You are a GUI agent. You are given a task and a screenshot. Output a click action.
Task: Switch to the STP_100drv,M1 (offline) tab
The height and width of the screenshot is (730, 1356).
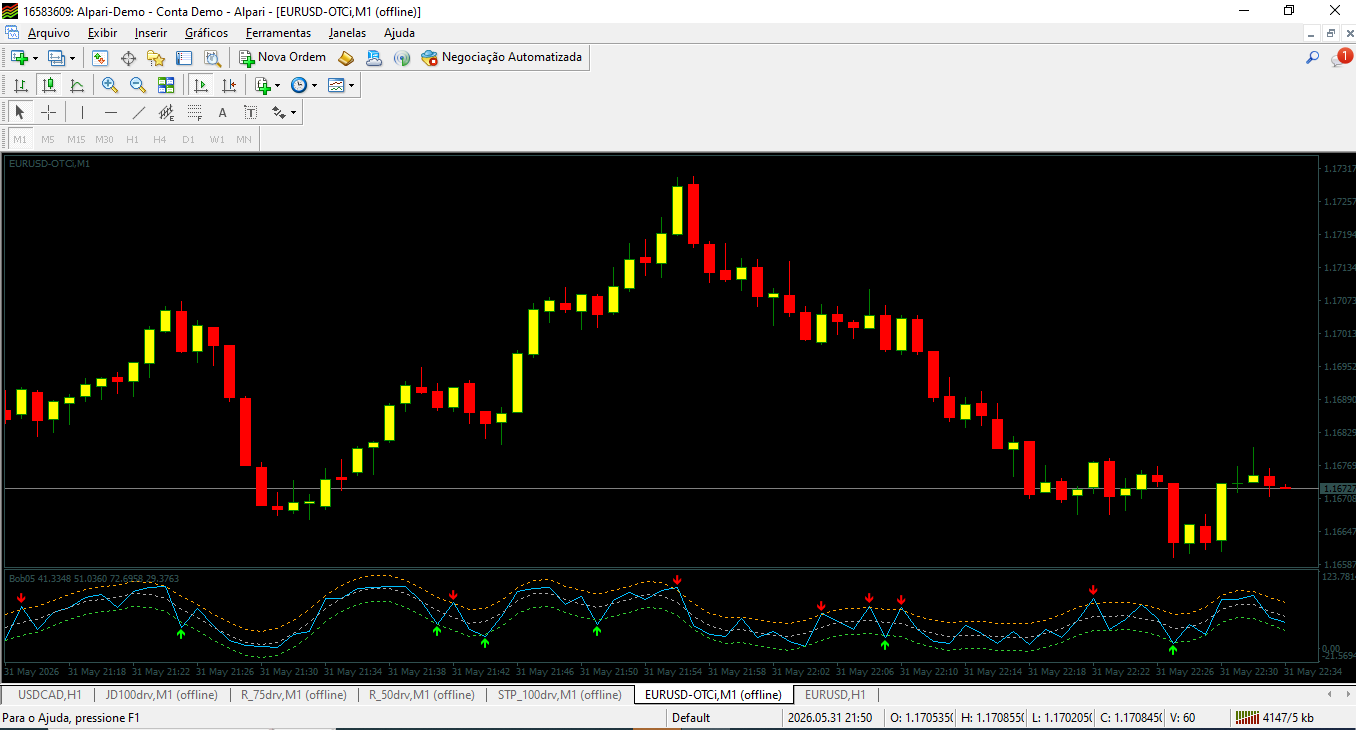pos(559,695)
